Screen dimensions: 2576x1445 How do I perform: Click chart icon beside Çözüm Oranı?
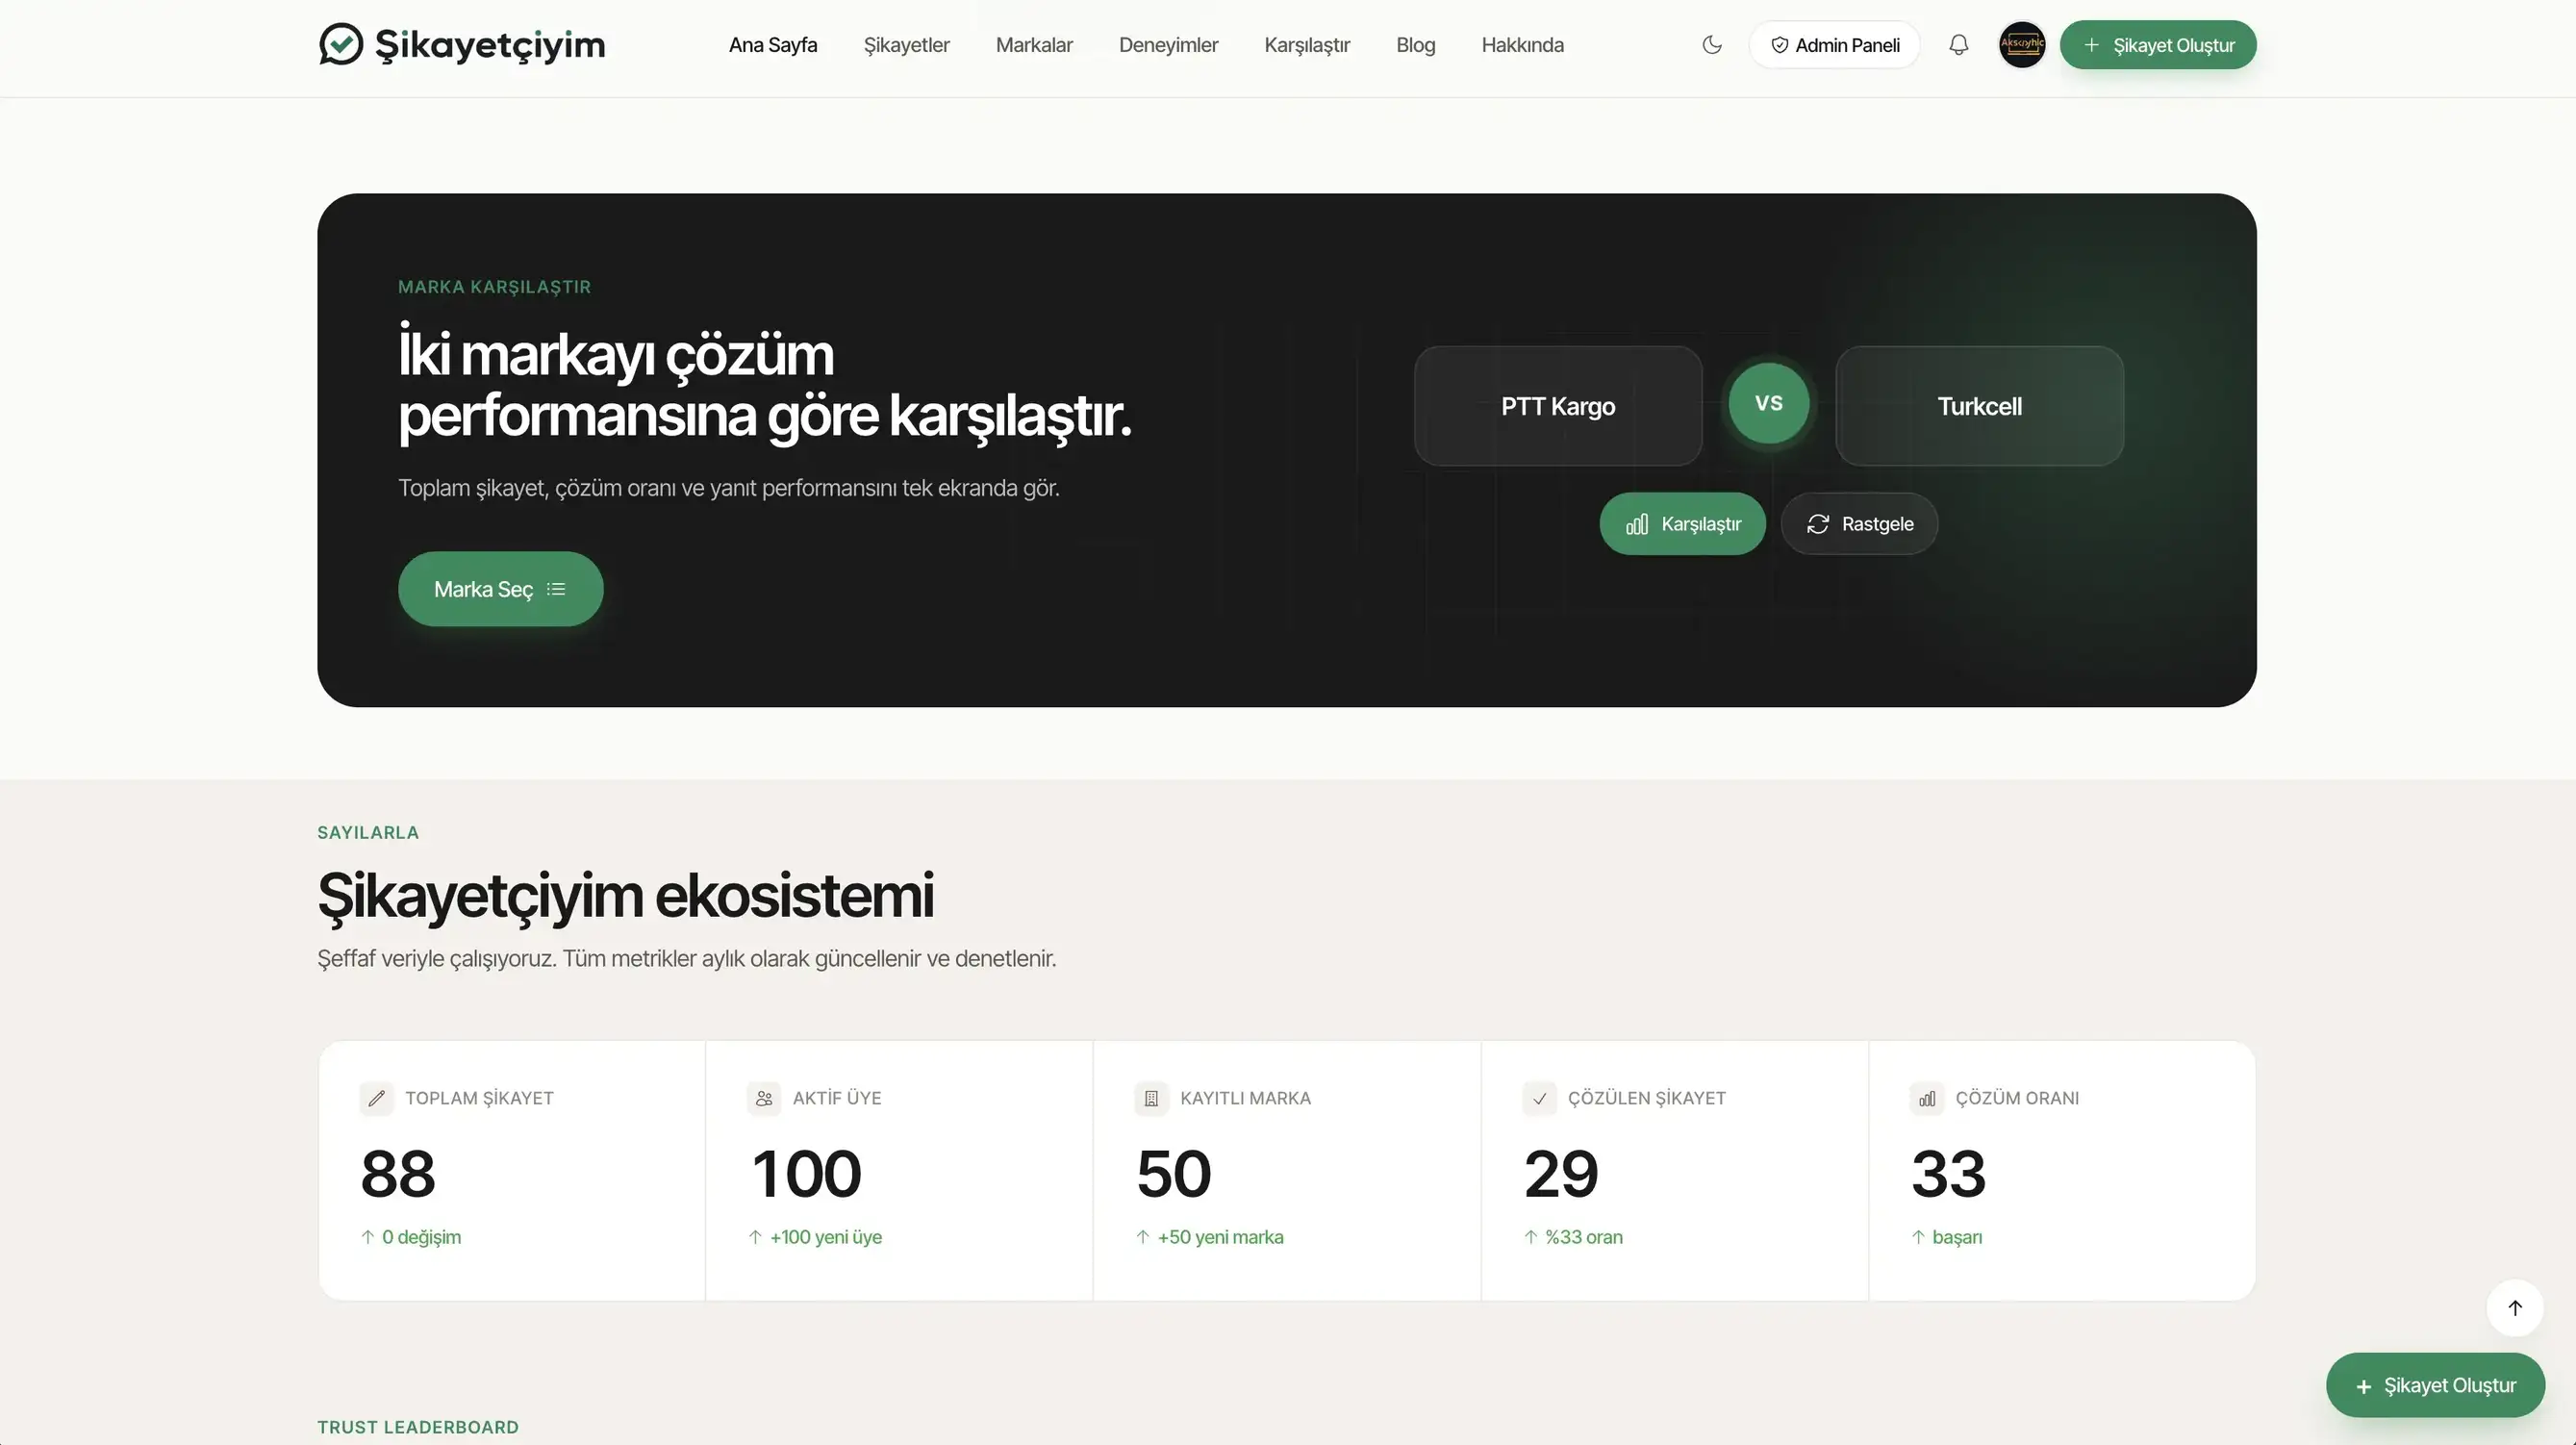(1927, 1098)
